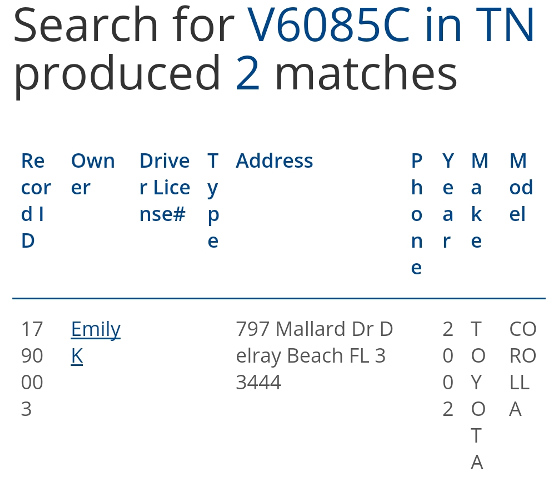Click the TOYOTA make cell
560x492 pixels.
(478, 396)
